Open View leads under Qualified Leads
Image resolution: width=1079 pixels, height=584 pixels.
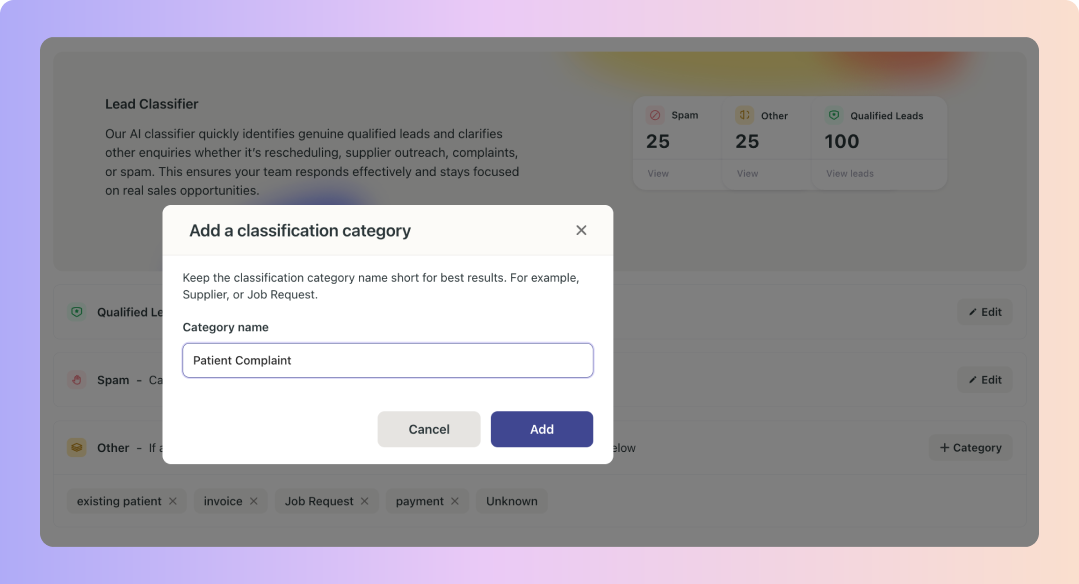coord(850,173)
